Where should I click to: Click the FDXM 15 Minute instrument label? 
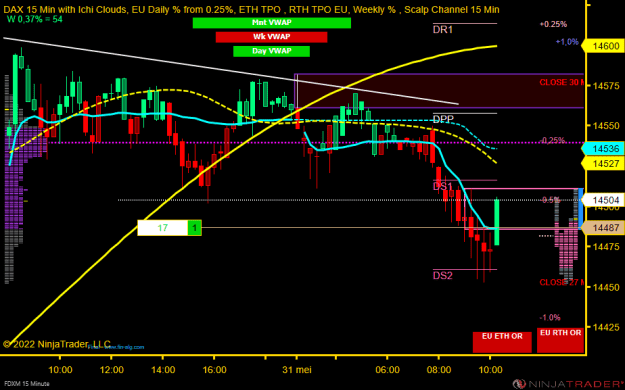tap(27, 384)
